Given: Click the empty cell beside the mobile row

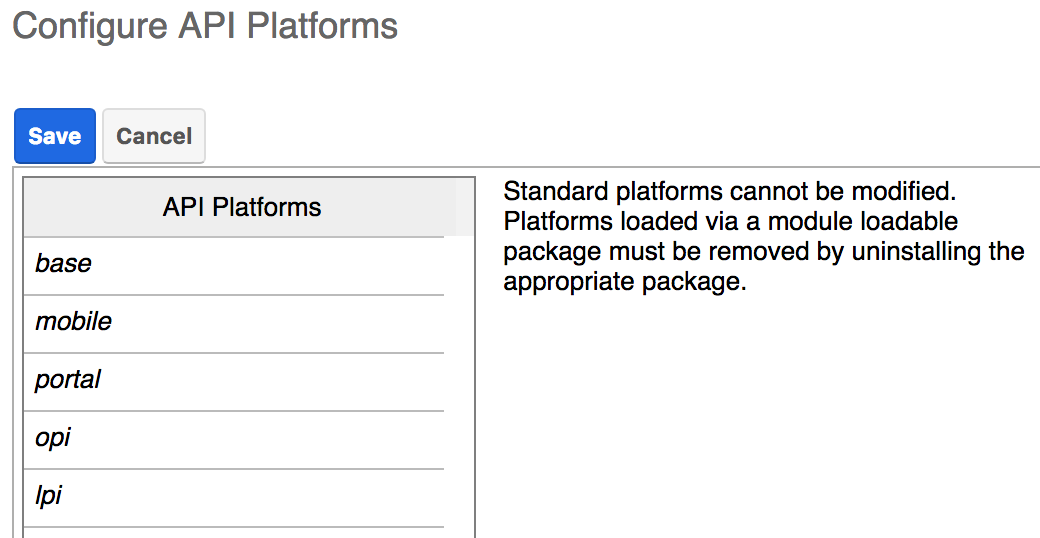Looking at the screenshot, I should [x=459, y=323].
